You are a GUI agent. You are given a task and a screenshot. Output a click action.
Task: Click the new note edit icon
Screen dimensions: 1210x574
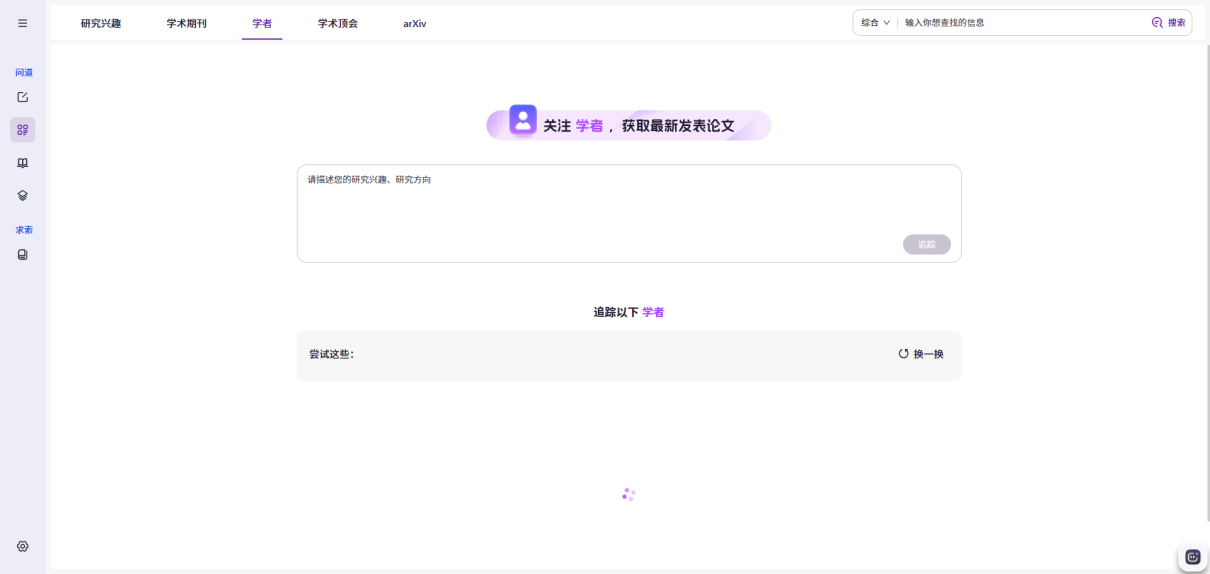[x=22, y=97]
